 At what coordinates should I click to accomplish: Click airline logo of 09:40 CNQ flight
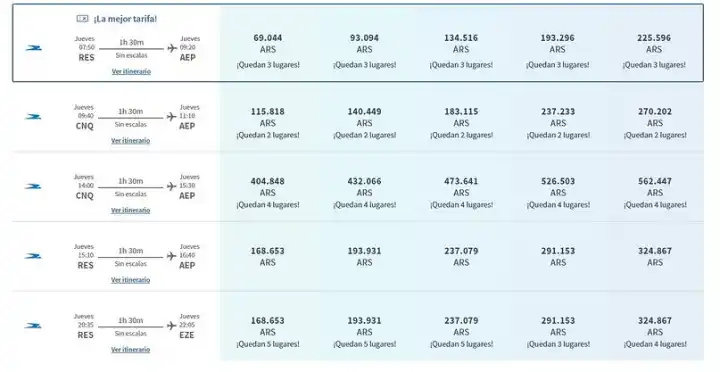[33, 117]
